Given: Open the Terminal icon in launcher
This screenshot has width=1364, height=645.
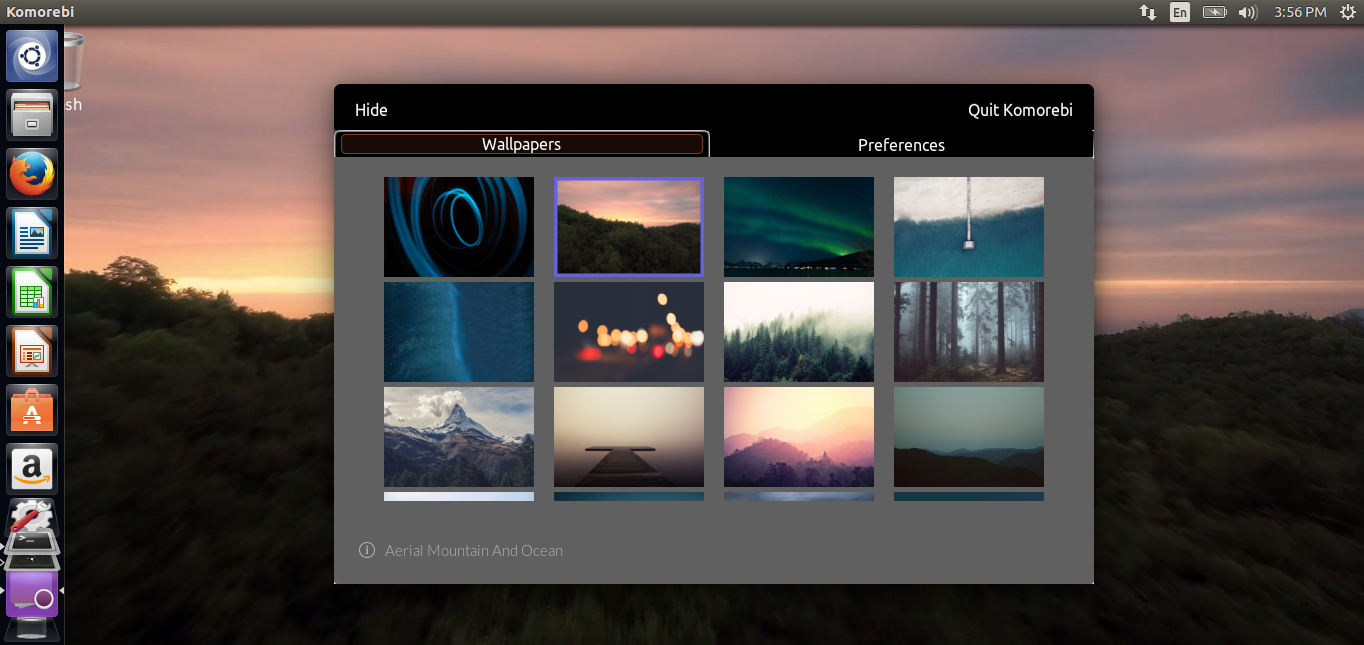Looking at the screenshot, I should click(32, 543).
